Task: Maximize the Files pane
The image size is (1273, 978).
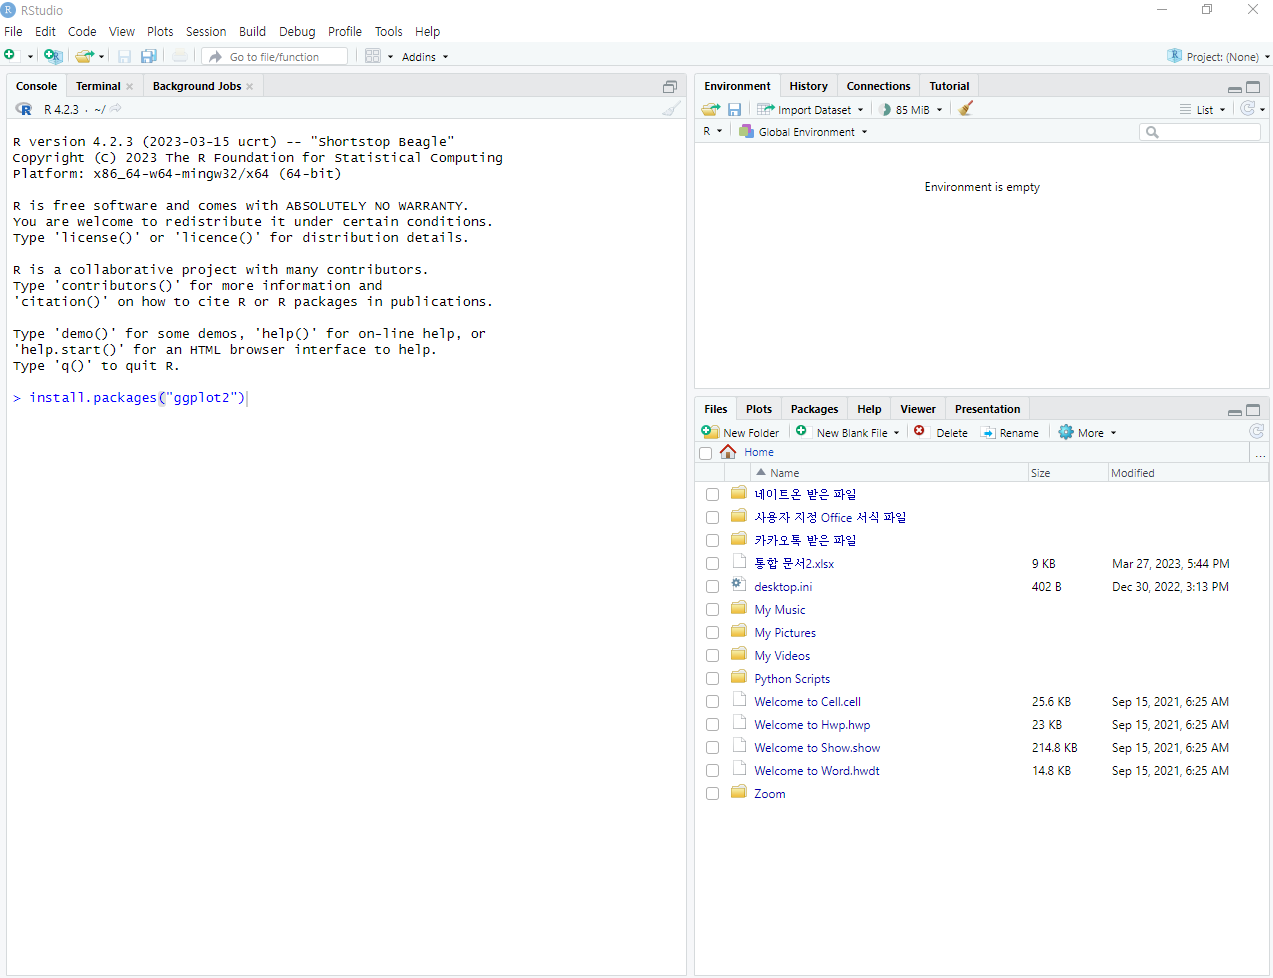Action: 1253,410
